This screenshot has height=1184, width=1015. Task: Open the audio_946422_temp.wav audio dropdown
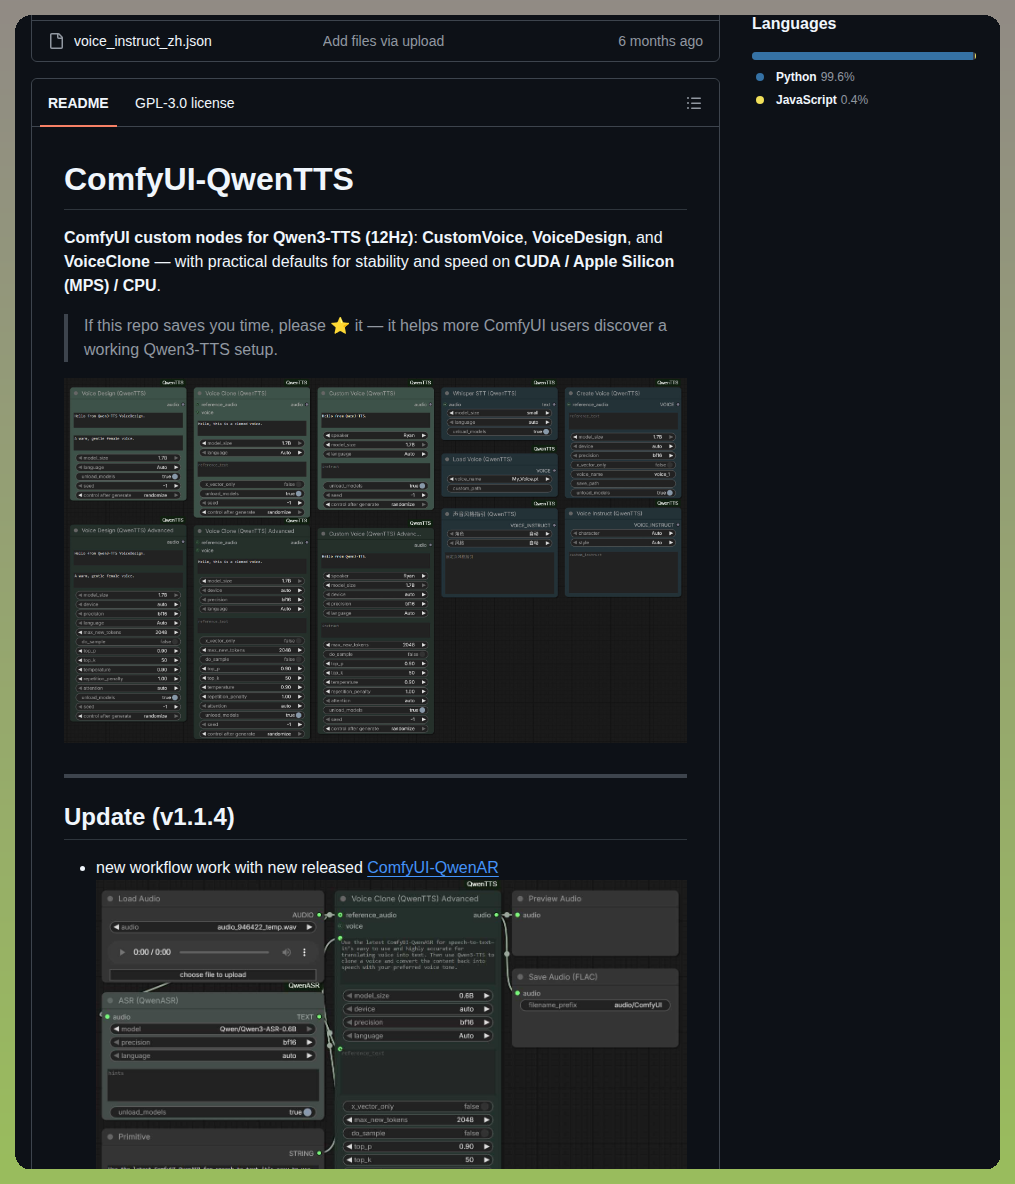coord(213,927)
